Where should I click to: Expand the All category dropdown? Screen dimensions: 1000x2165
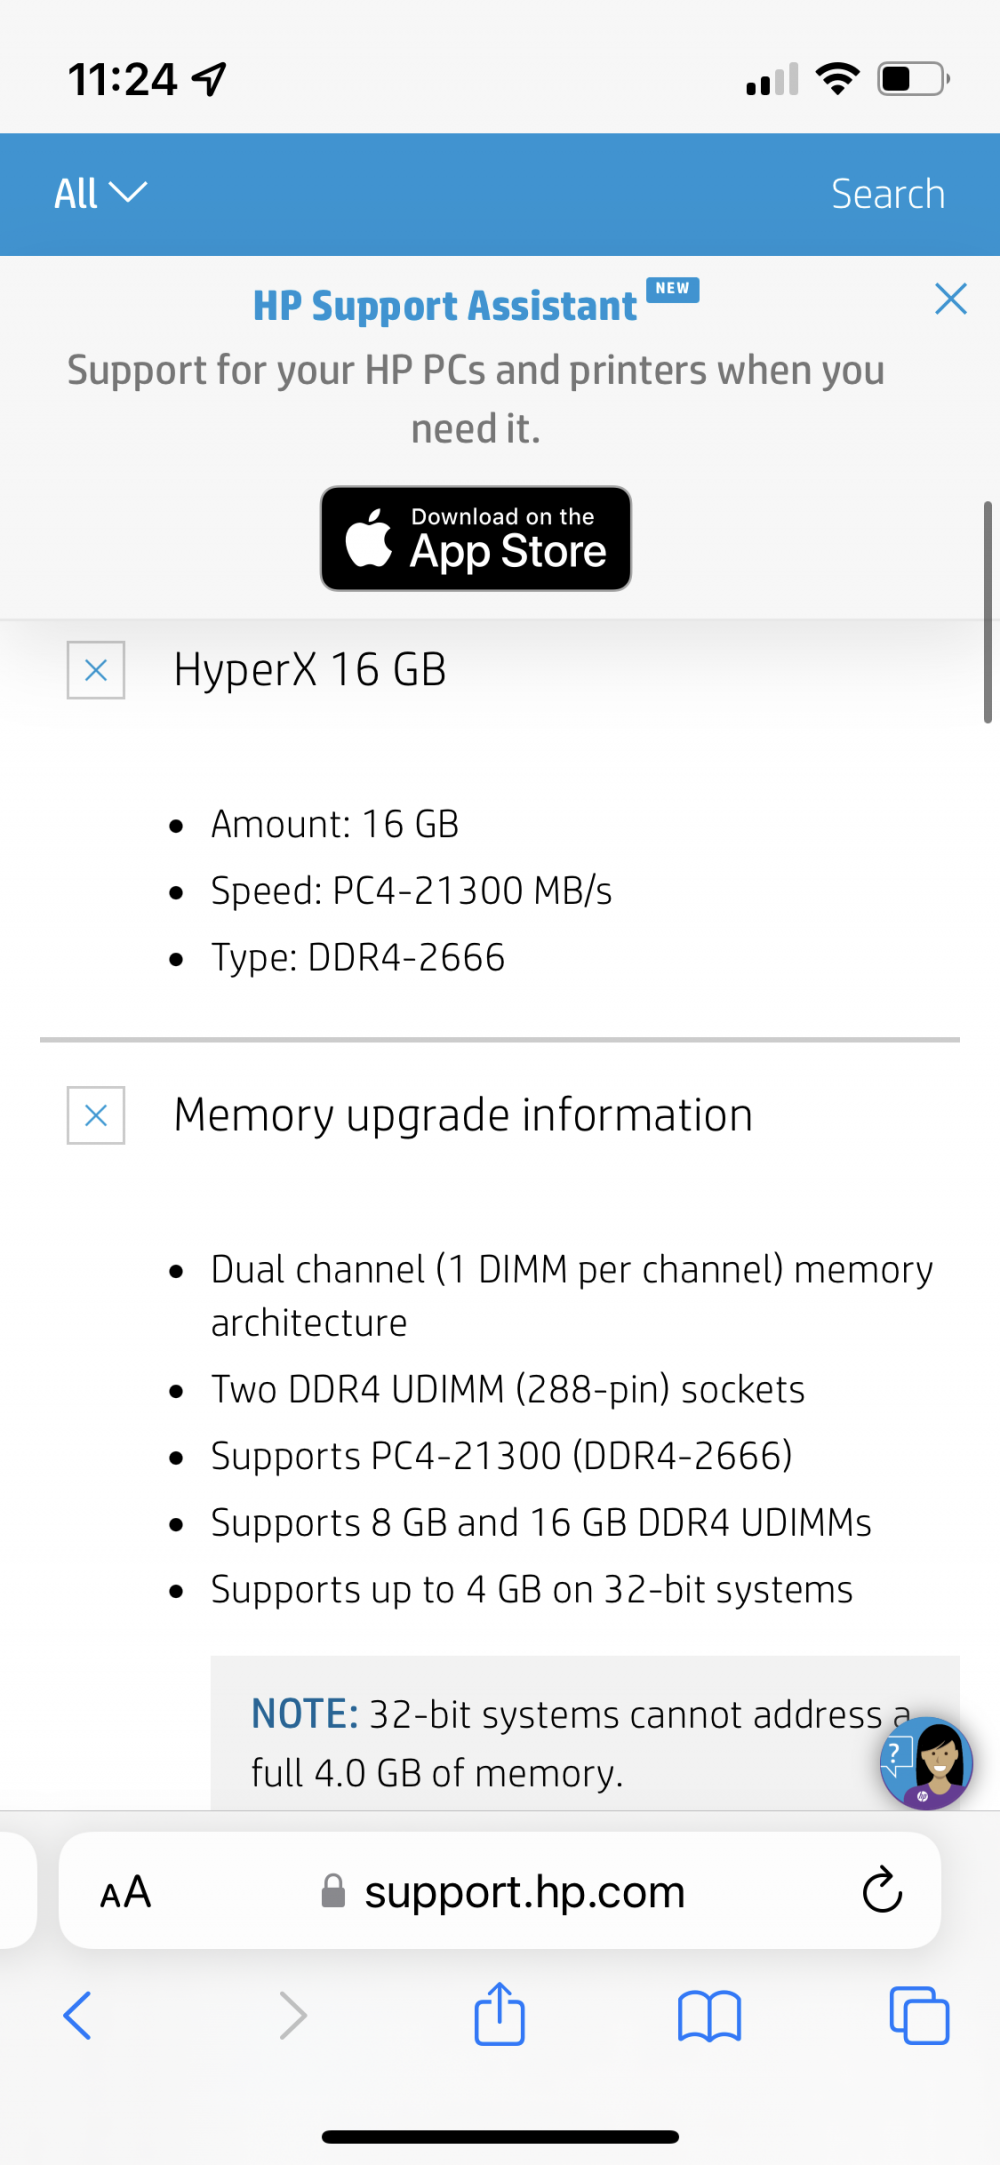tap(100, 193)
